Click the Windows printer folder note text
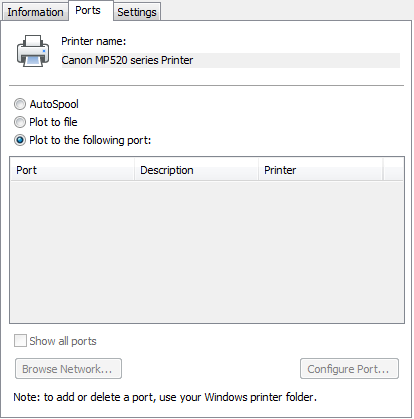 [x=165, y=397]
